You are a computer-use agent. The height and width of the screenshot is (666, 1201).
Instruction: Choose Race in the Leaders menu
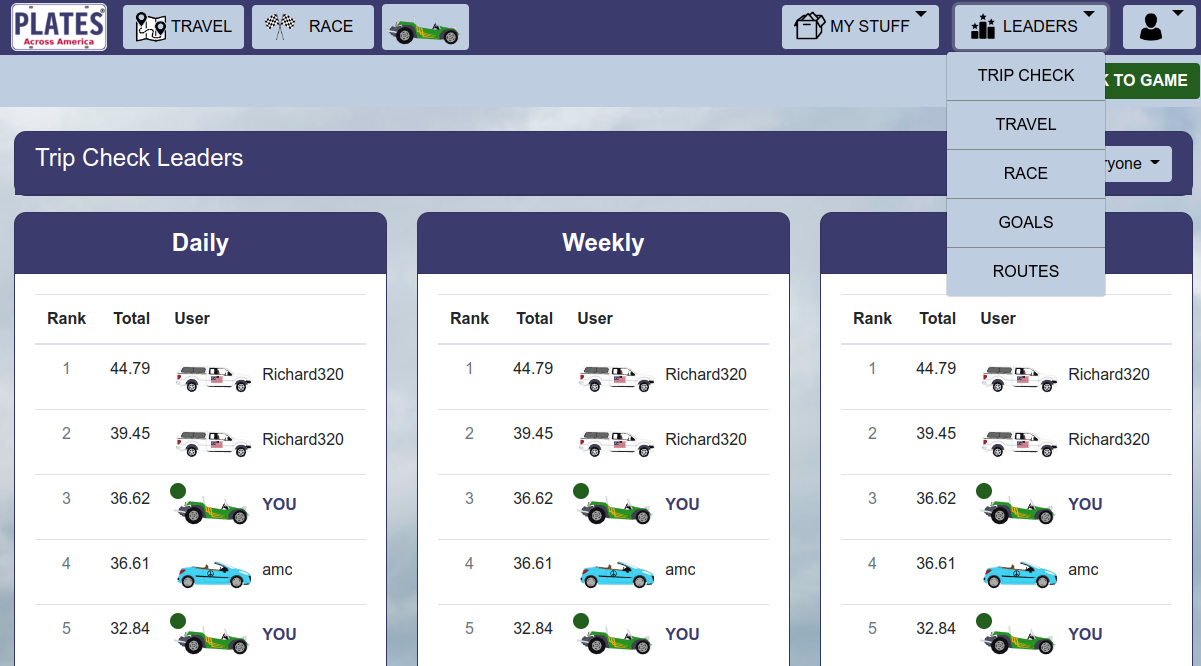[1025, 174]
